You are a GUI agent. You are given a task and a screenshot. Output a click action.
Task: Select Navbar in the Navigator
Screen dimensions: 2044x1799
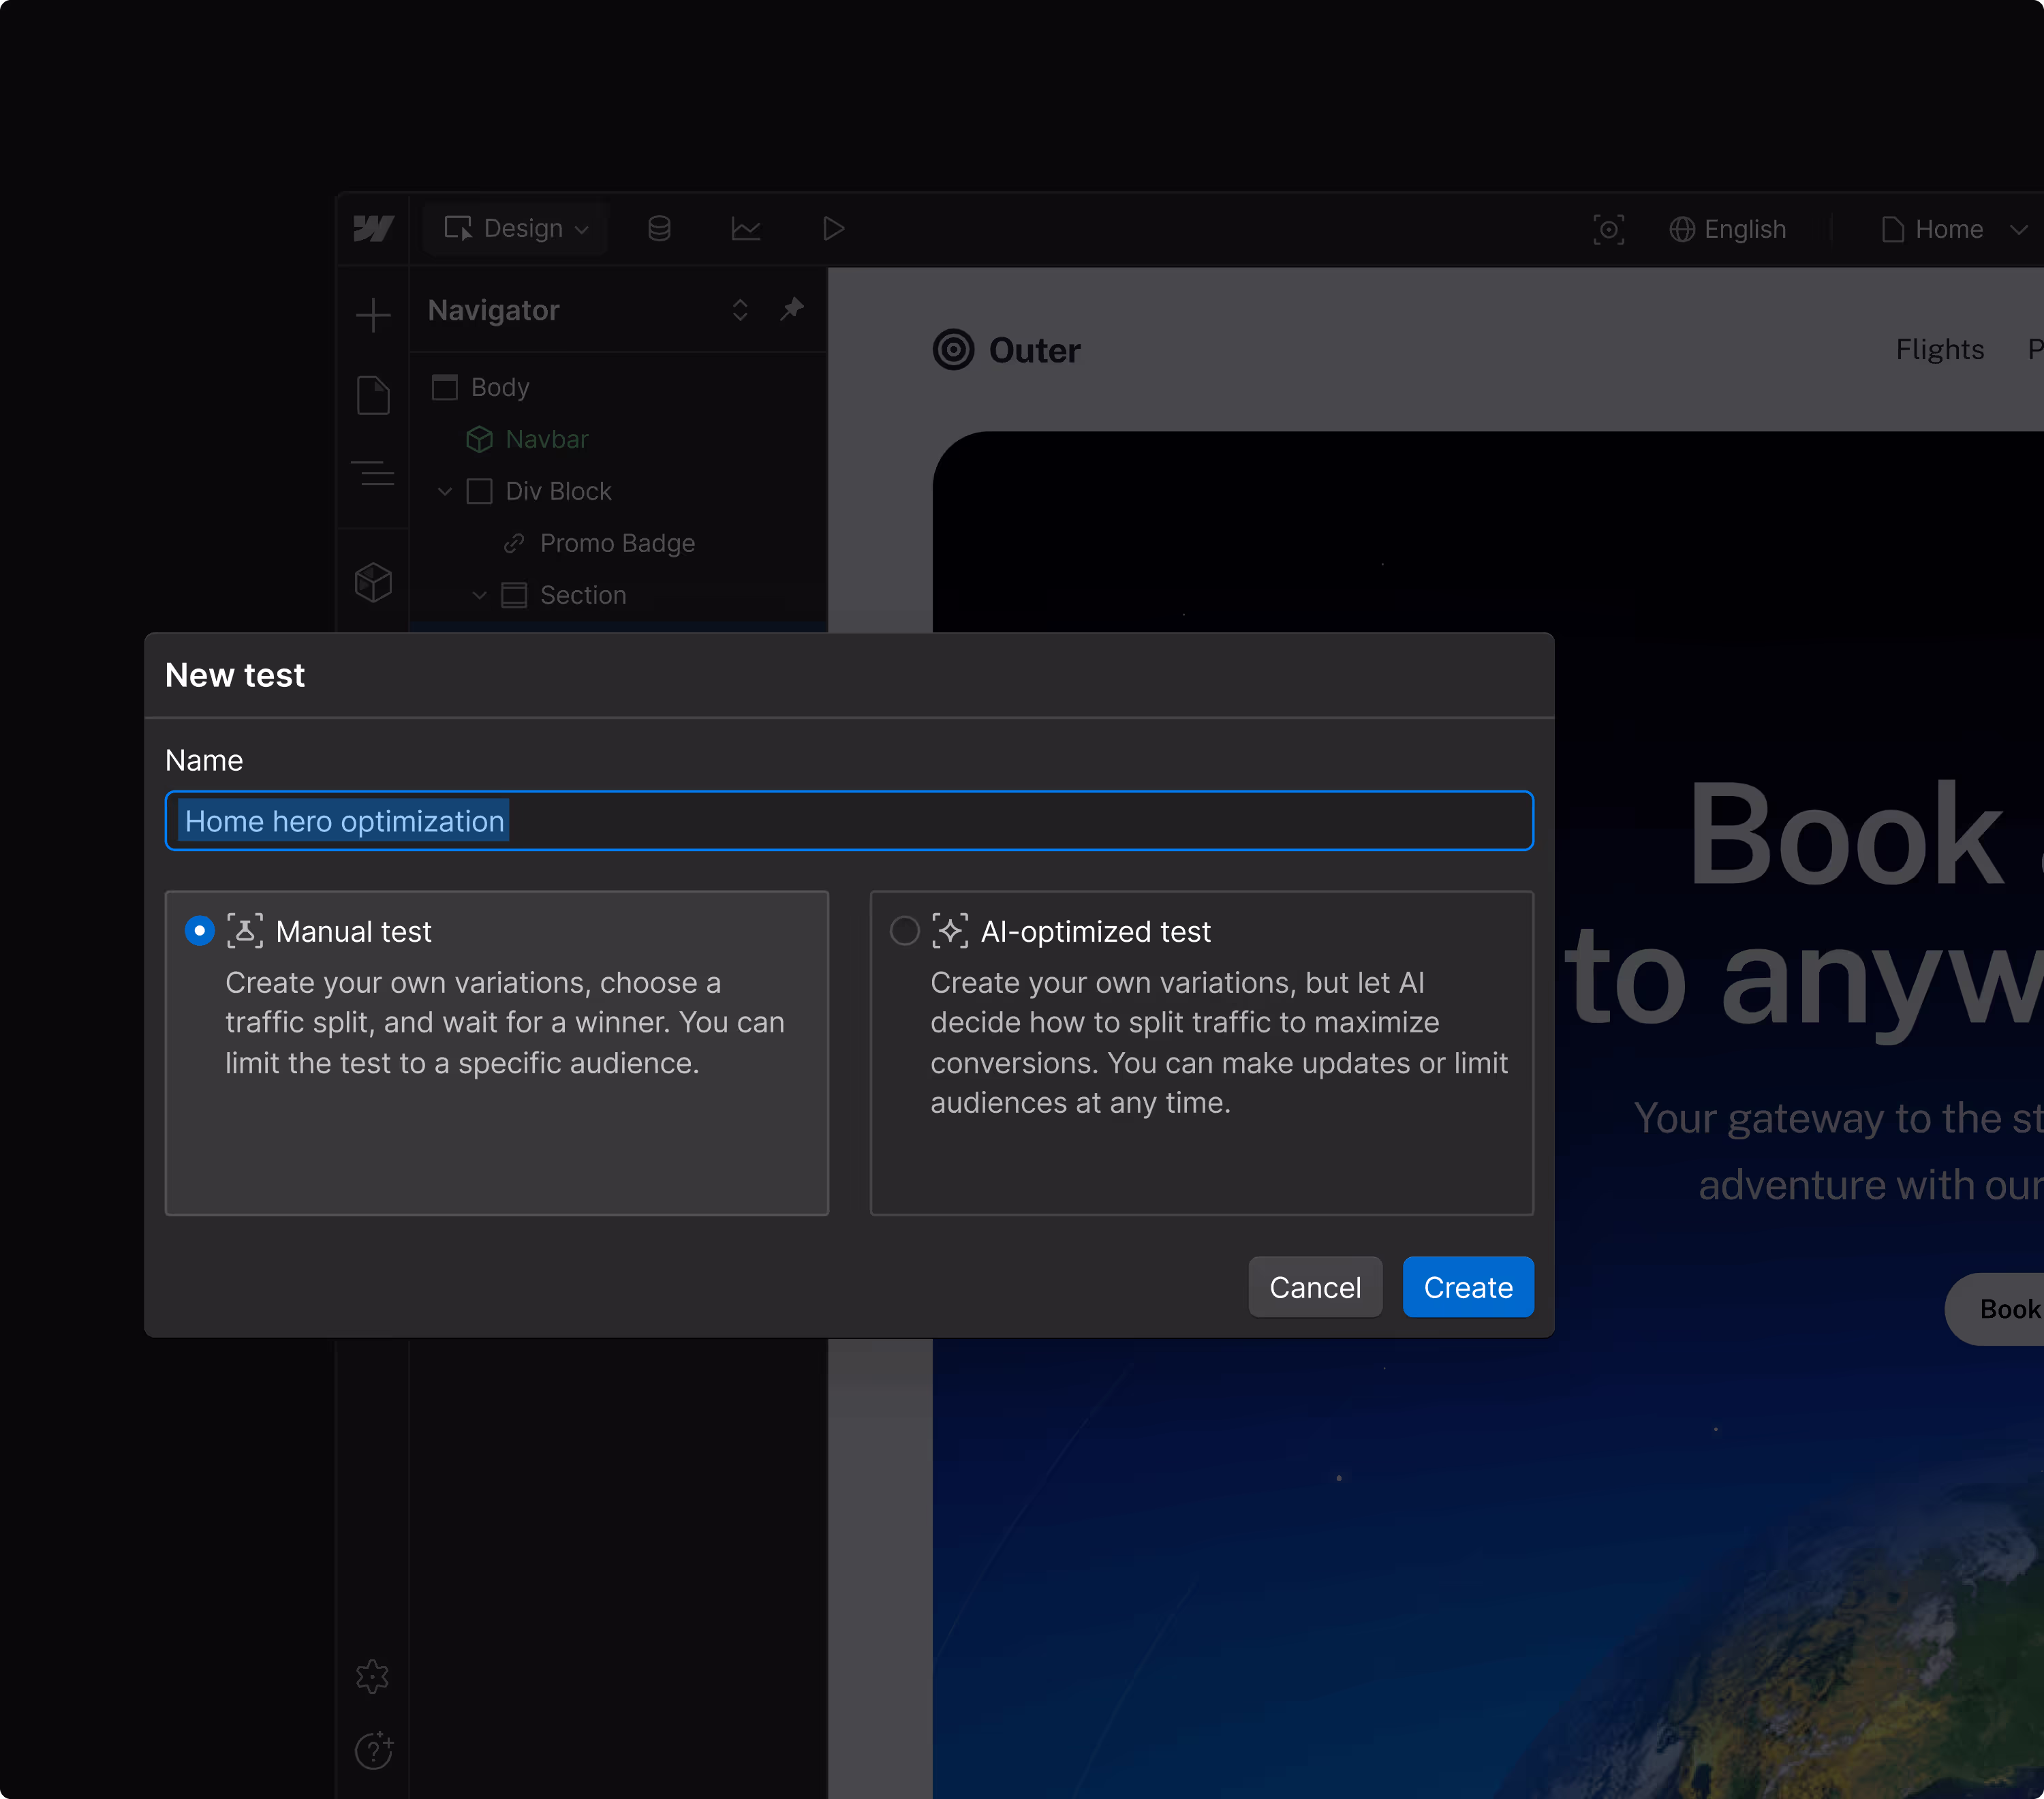pos(546,439)
